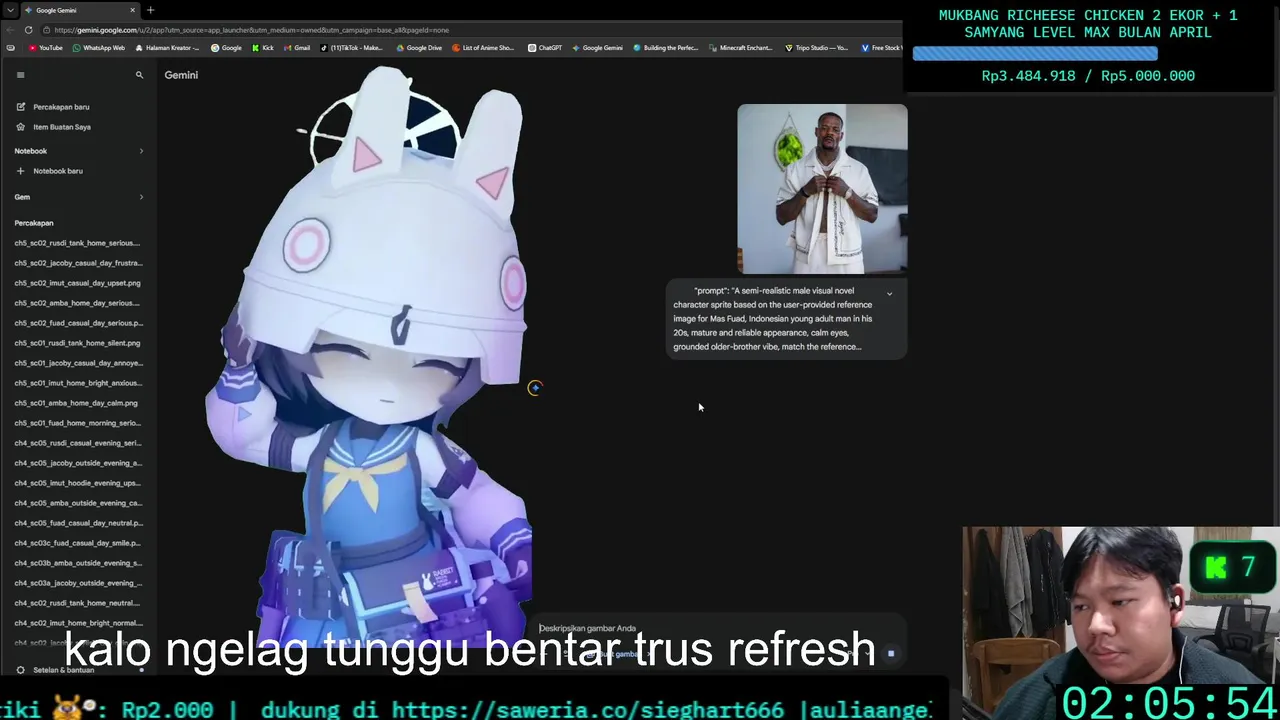Open the TikTok bookmark
This screenshot has width=1280, height=720.
pos(352,48)
